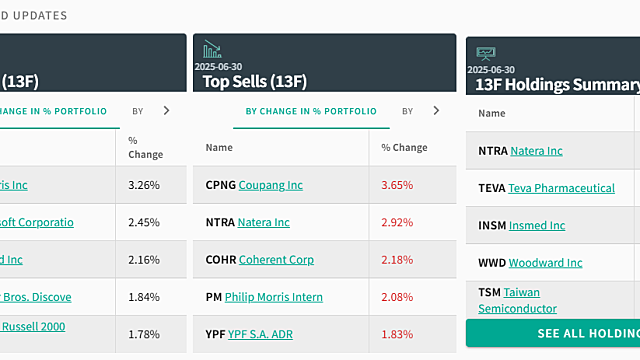The width and height of the screenshot is (640, 360).
Task: Switch to the 'BY' tab in Top Sells
Action: [x=407, y=111]
